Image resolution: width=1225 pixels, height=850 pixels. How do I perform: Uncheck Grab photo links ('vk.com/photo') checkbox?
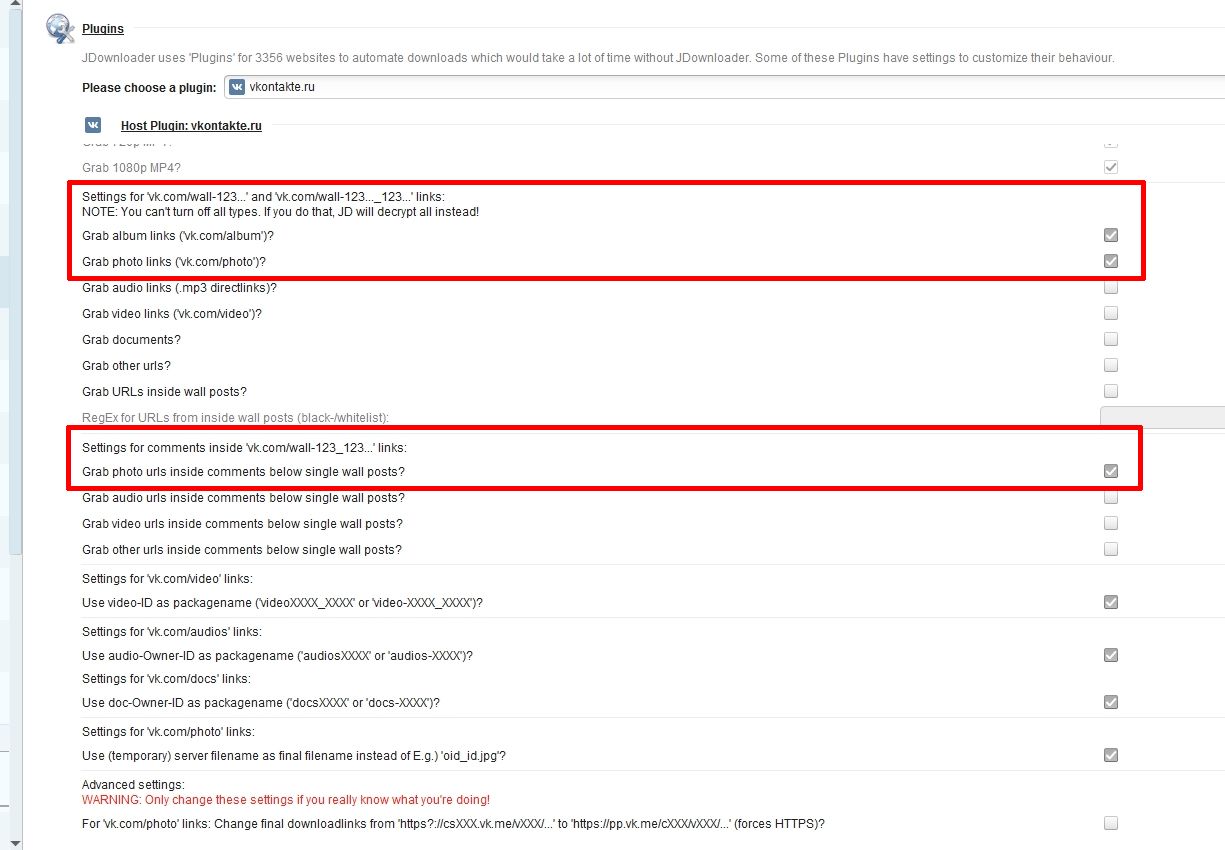pos(1110,261)
